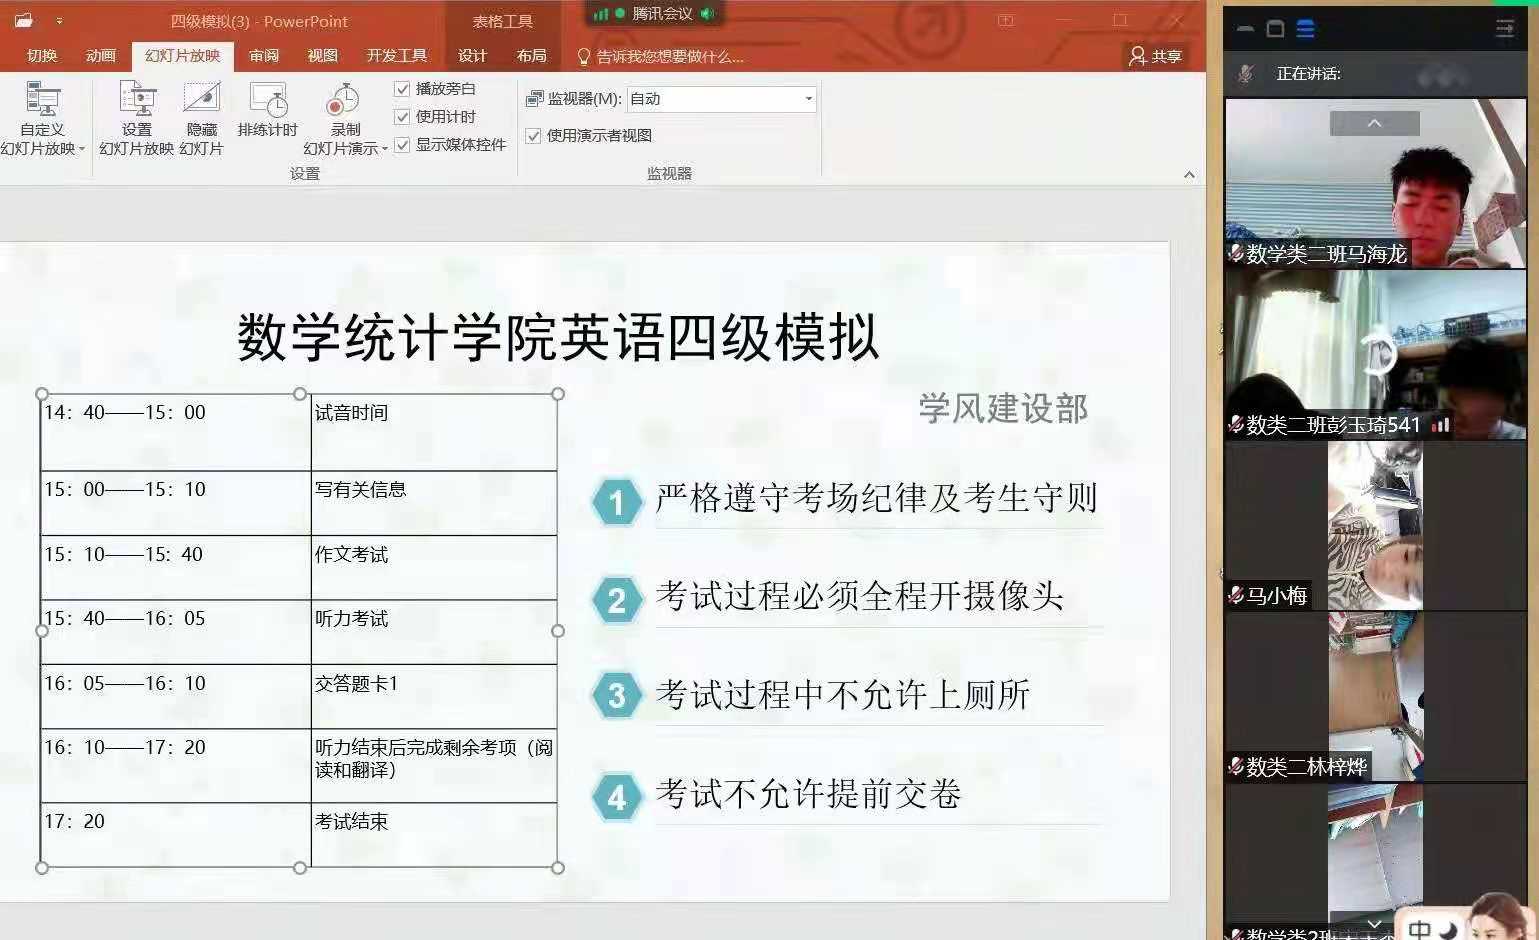Screen dimensions: 1539x940
Task: Switch Tencent Meeting panel to list layout icon
Action: [x=1305, y=29]
